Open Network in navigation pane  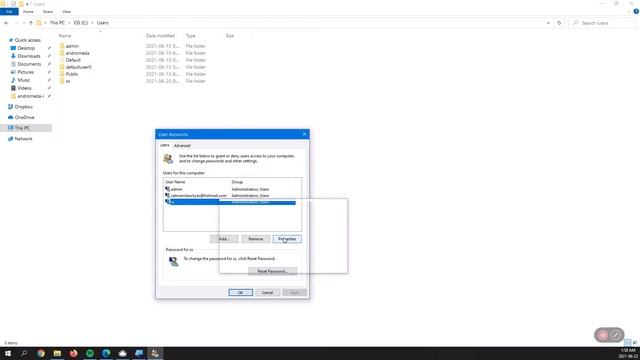click(x=23, y=139)
